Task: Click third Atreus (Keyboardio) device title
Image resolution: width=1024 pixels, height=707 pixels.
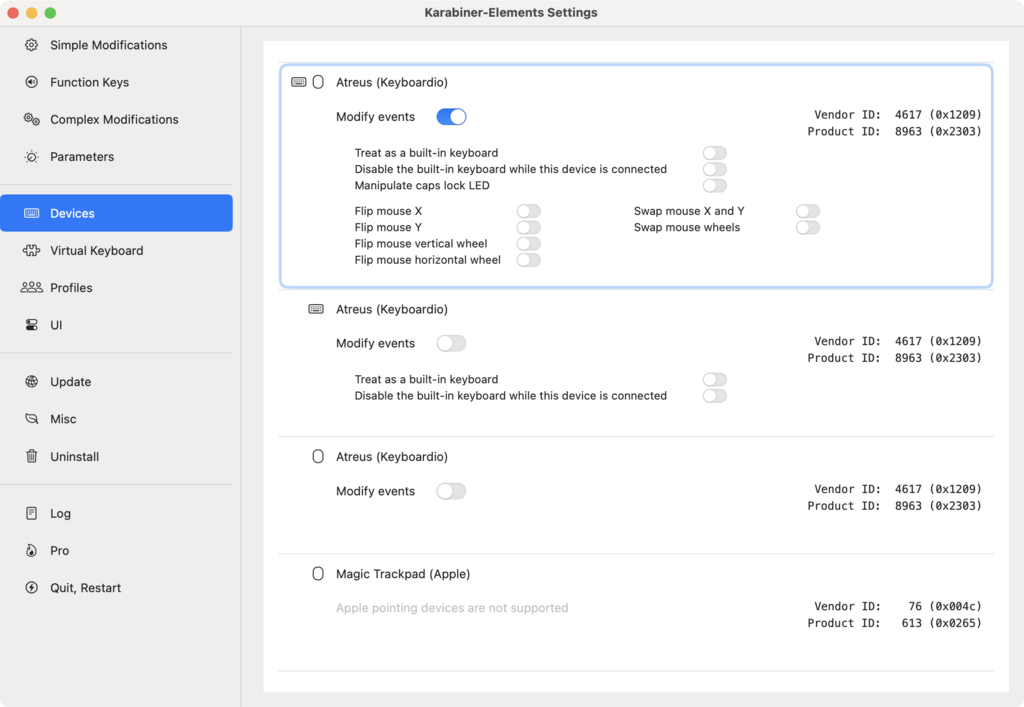Action: 392,457
